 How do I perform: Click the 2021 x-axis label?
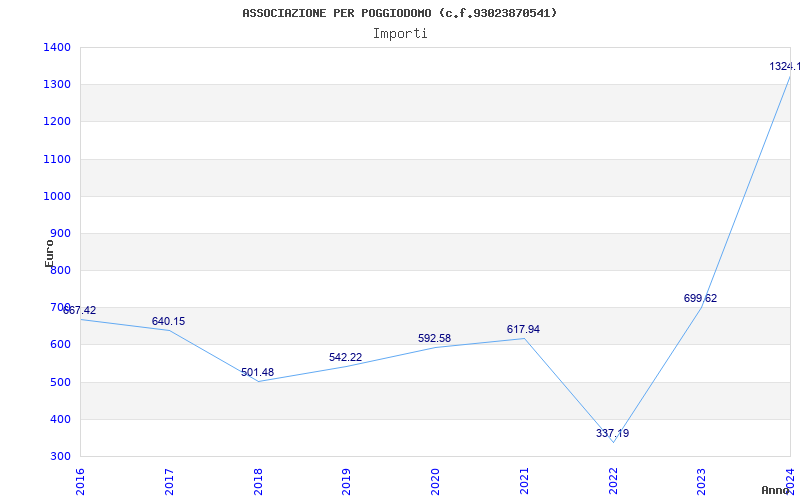click(x=524, y=482)
